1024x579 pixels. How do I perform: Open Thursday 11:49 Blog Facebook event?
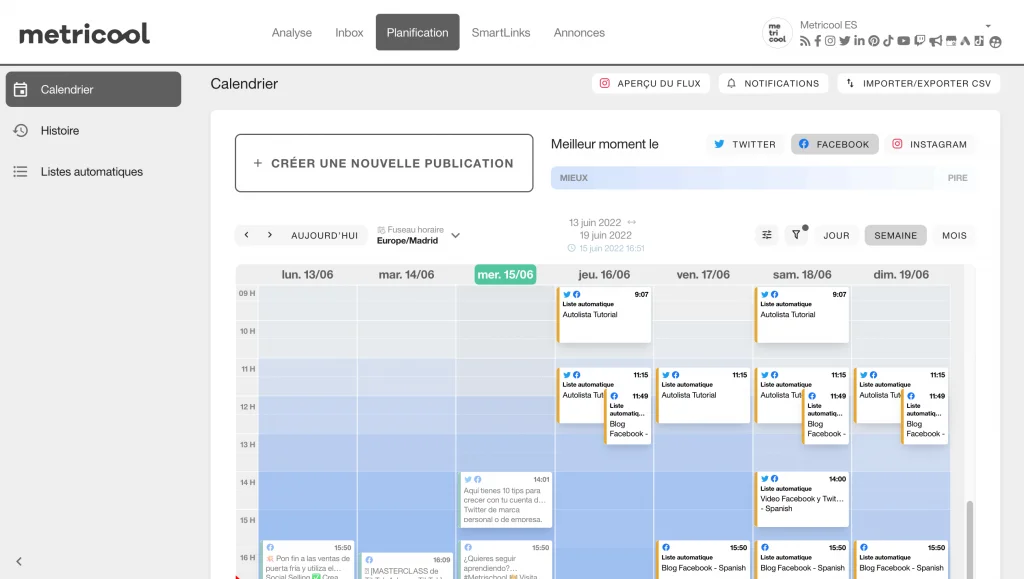coord(628,417)
